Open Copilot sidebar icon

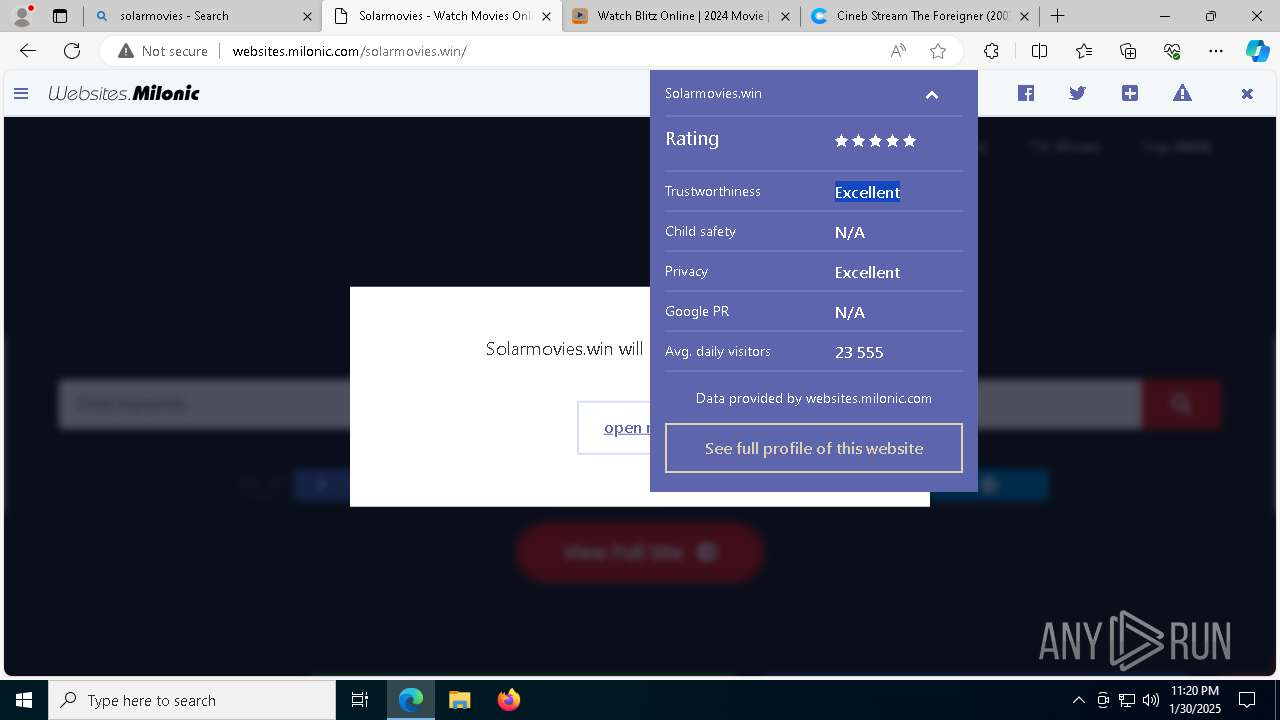coord(1257,51)
